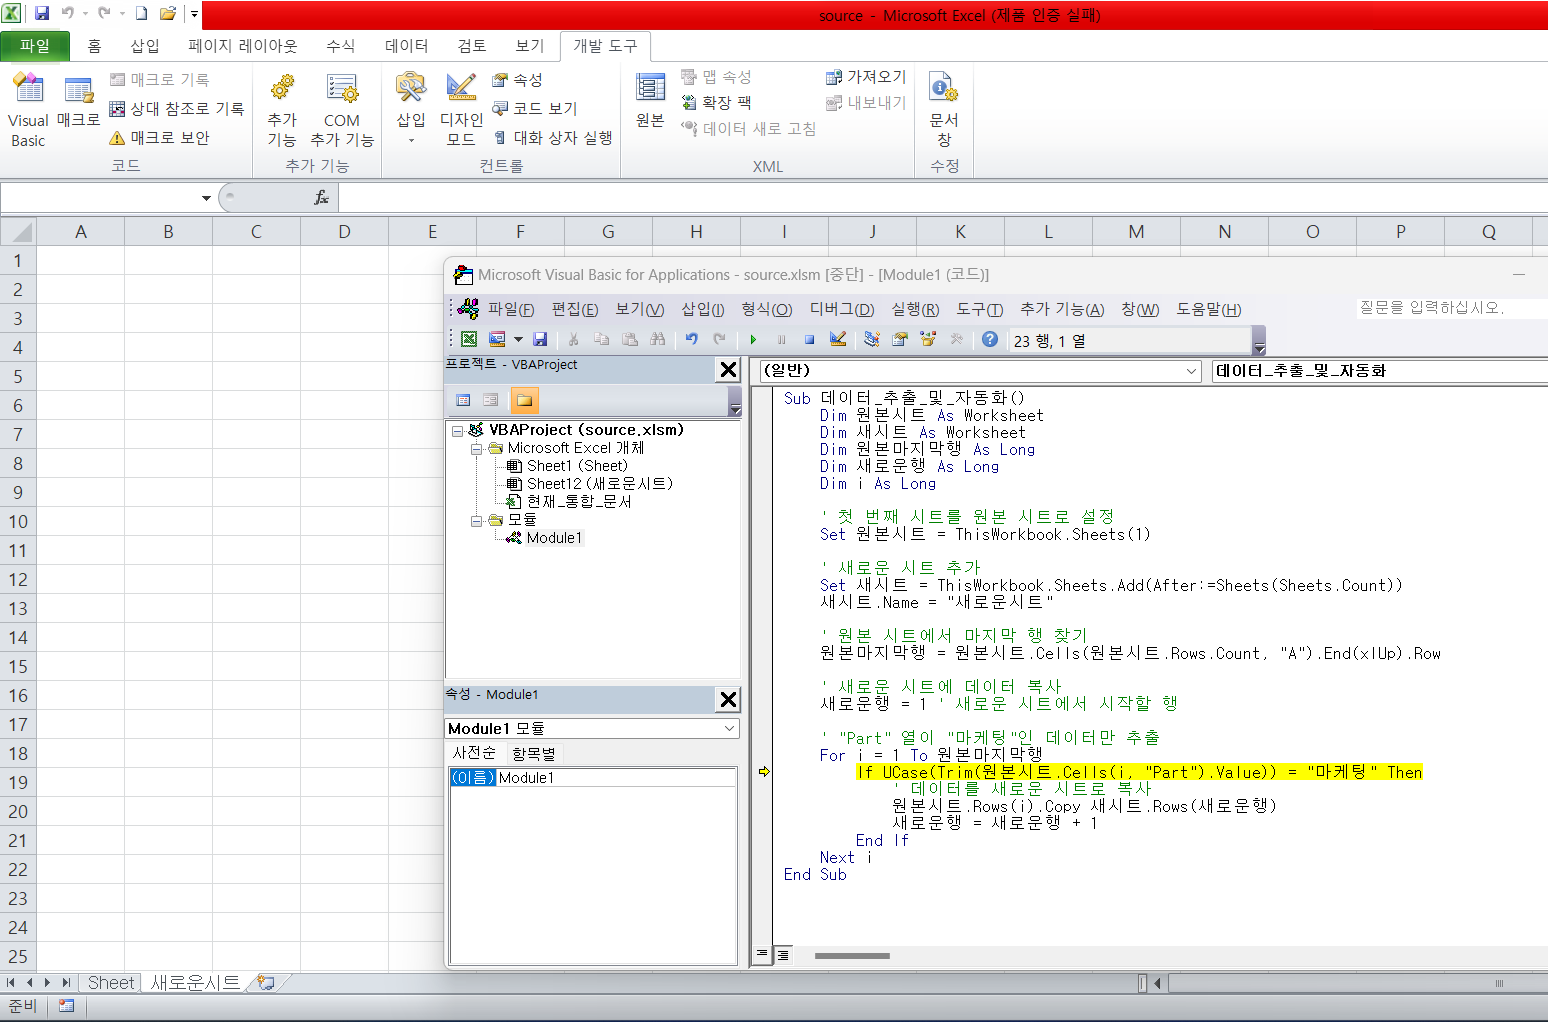Click 가져오기 XML import button
Screen dimensions: 1548x1022
click(x=866, y=77)
